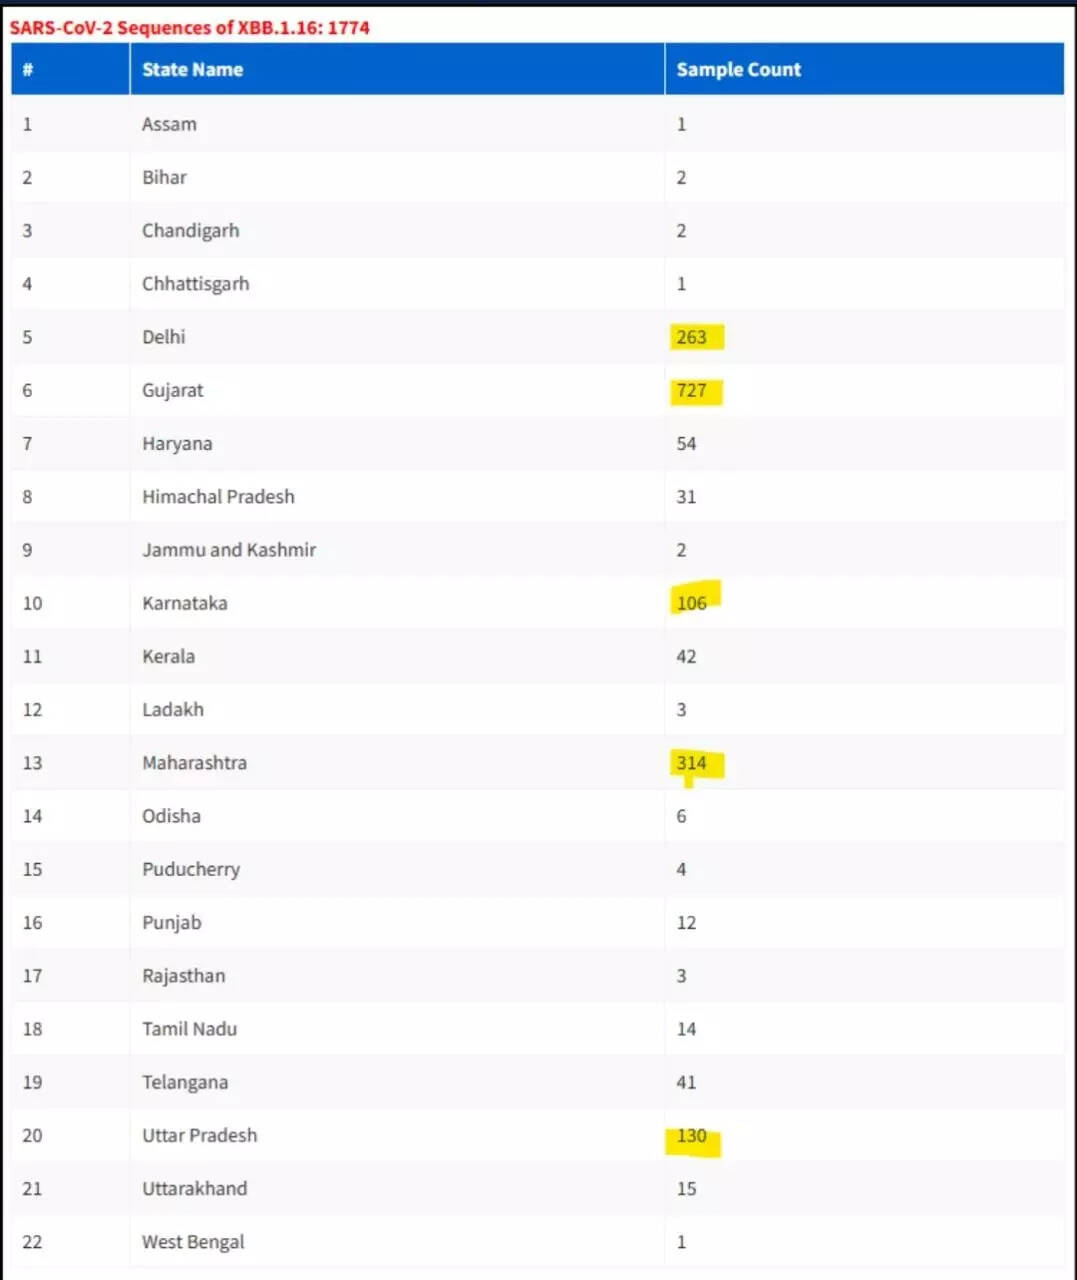
Task: Click the Tamil Nadu state name
Action: 189,1029
